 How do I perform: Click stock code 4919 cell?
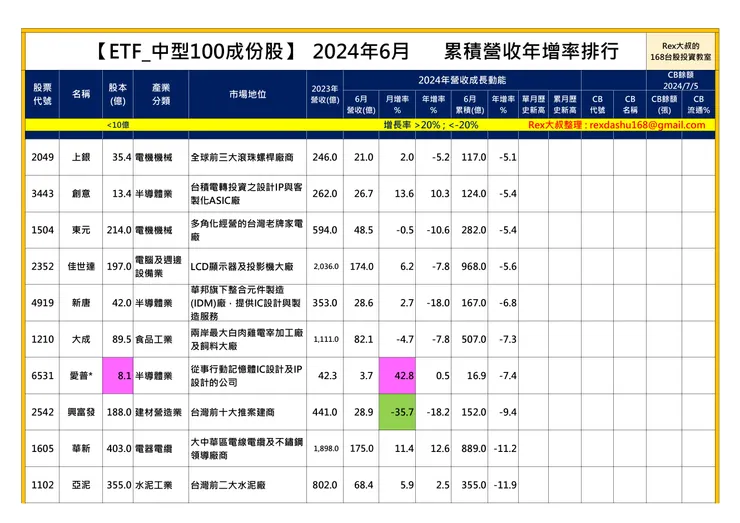pyautogui.click(x=42, y=303)
